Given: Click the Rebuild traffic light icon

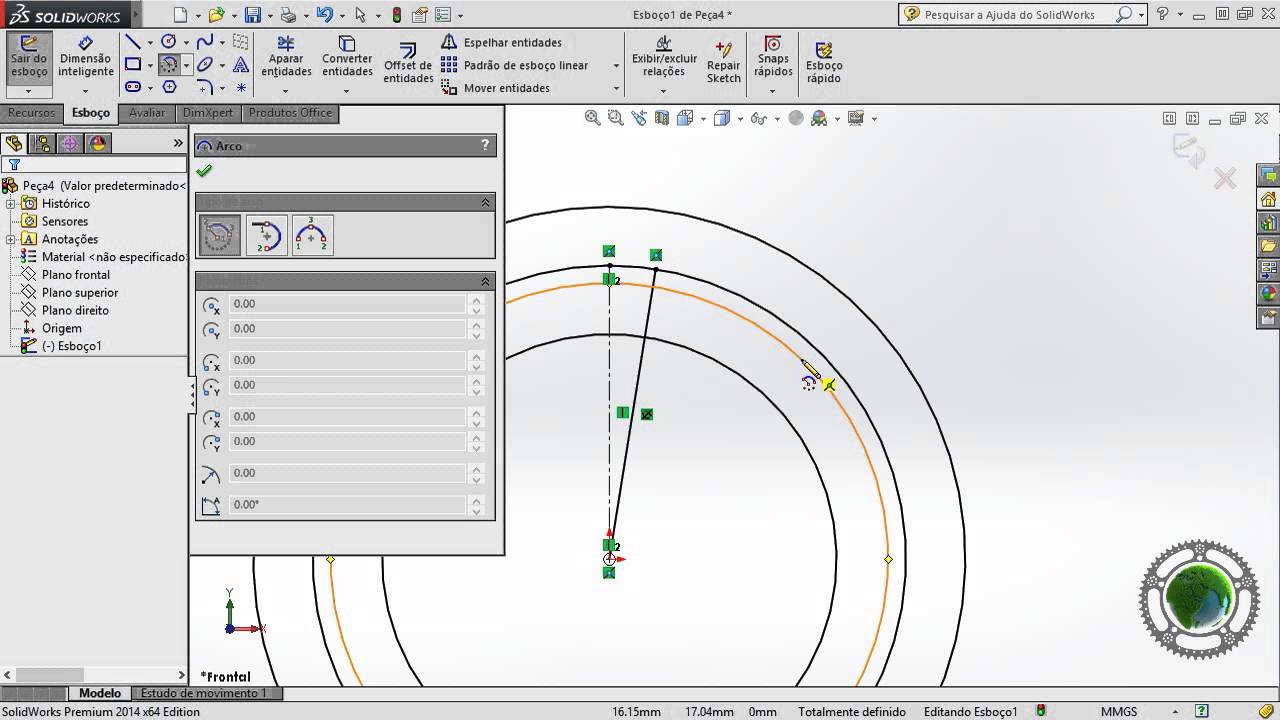Looking at the screenshot, I should coord(397,15).
